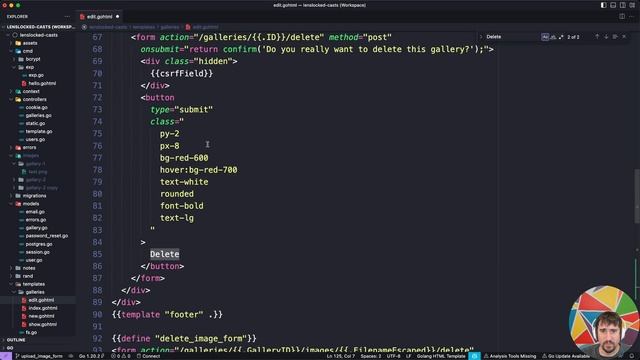Toggle Match Whole Word in find widget

pos(553,37)
